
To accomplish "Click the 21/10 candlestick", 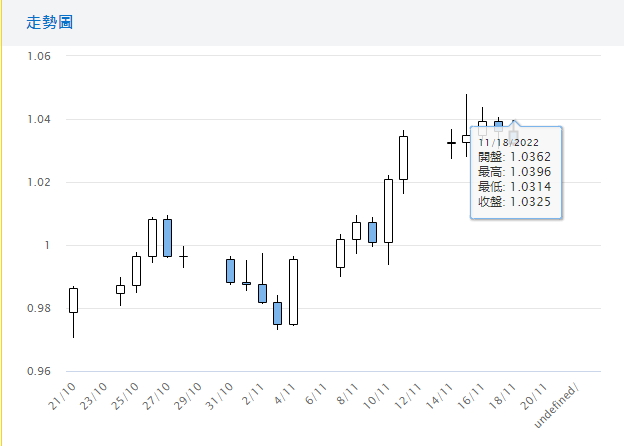I will (x=73, y=300).
